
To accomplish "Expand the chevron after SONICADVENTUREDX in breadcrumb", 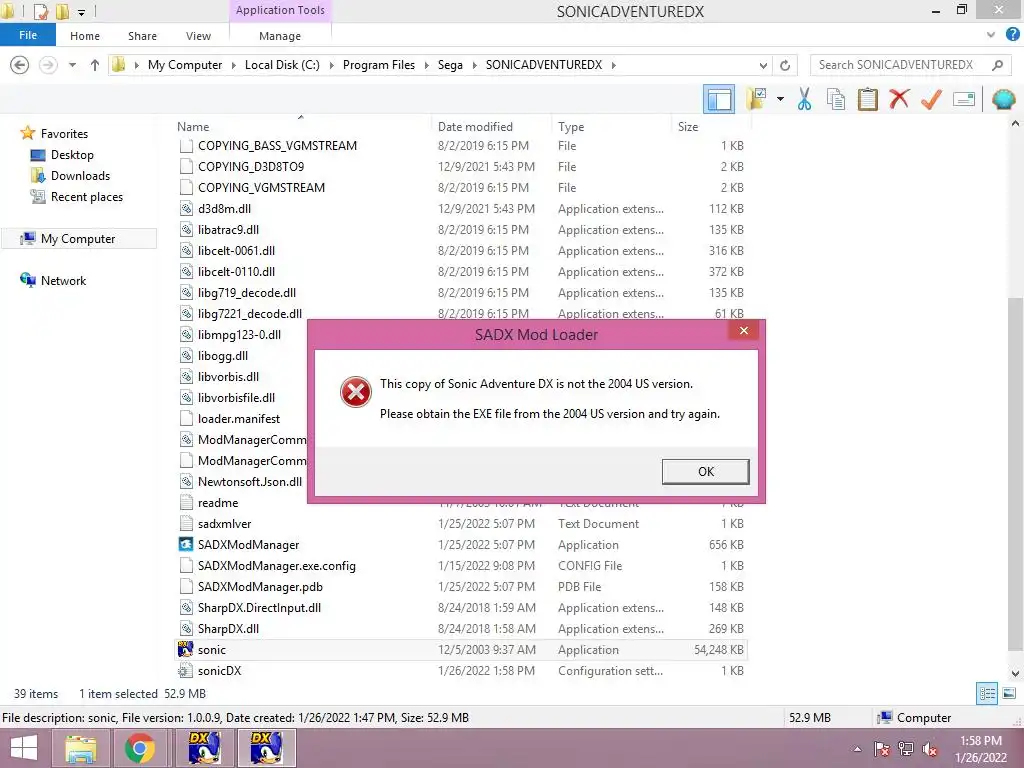I will 613,65.
